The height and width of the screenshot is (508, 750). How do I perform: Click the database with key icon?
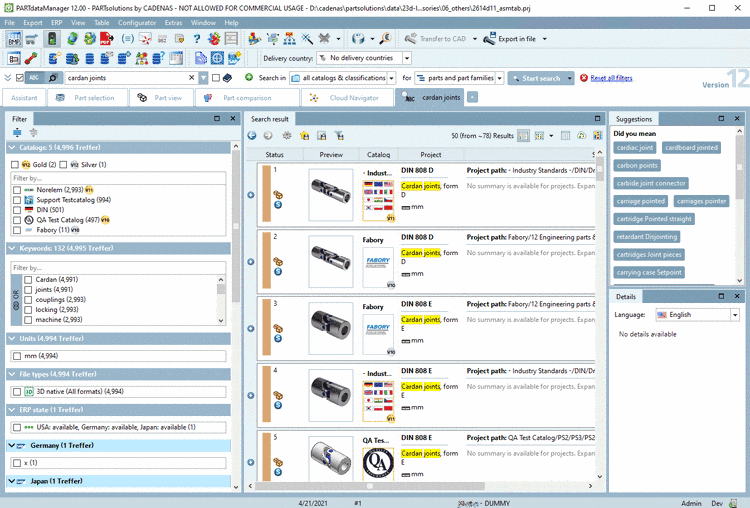(x=55, y=58)
